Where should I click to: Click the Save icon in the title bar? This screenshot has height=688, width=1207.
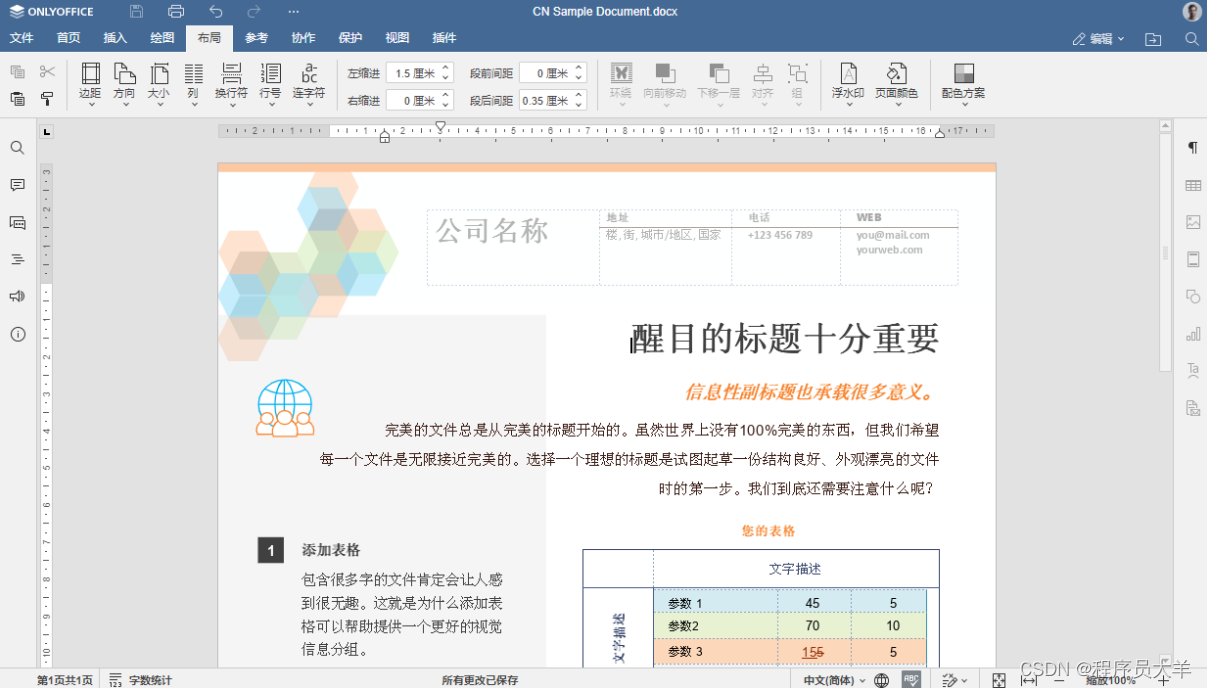click(137, 12)
